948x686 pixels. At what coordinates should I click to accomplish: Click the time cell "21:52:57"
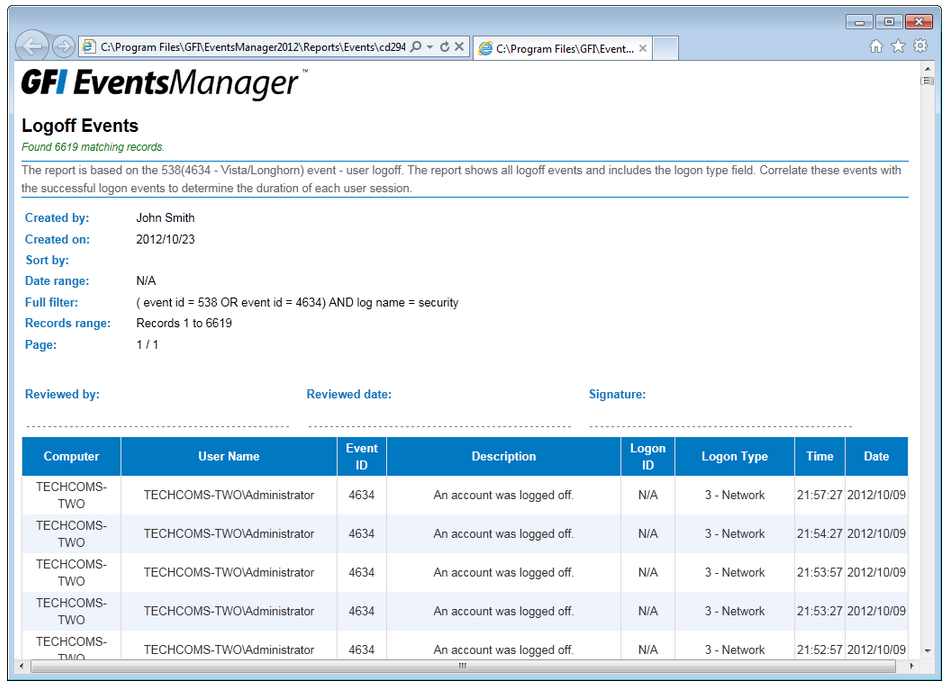click(x=819, y=650)
